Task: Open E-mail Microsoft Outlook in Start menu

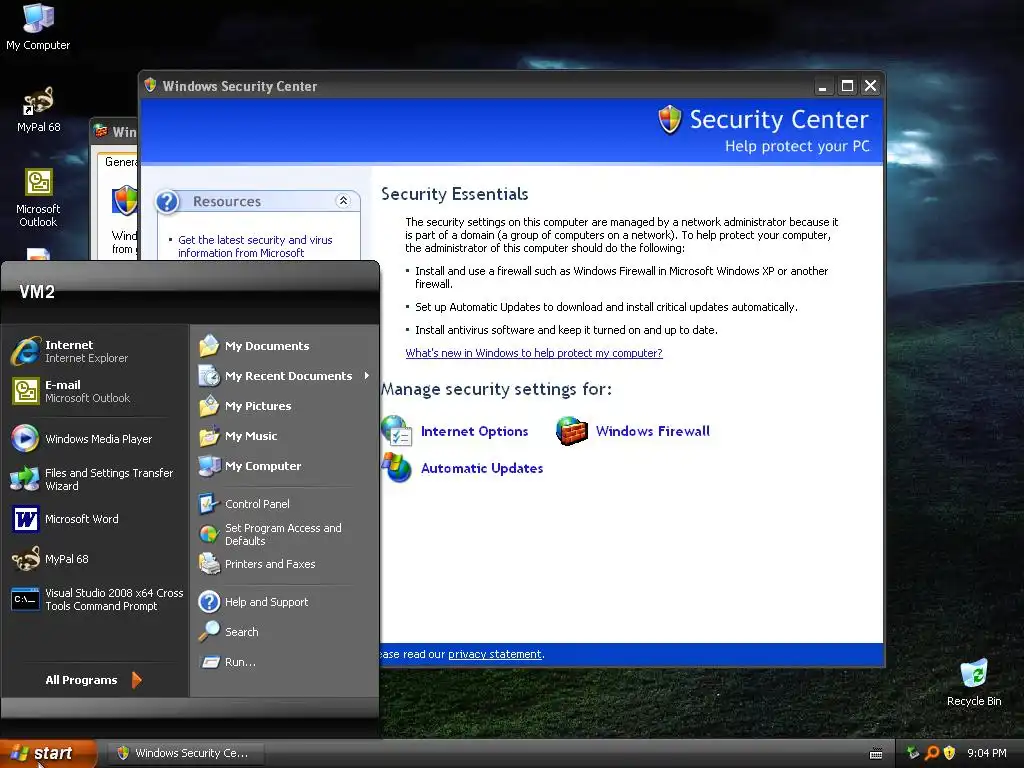Action: [x=95, y=391]
